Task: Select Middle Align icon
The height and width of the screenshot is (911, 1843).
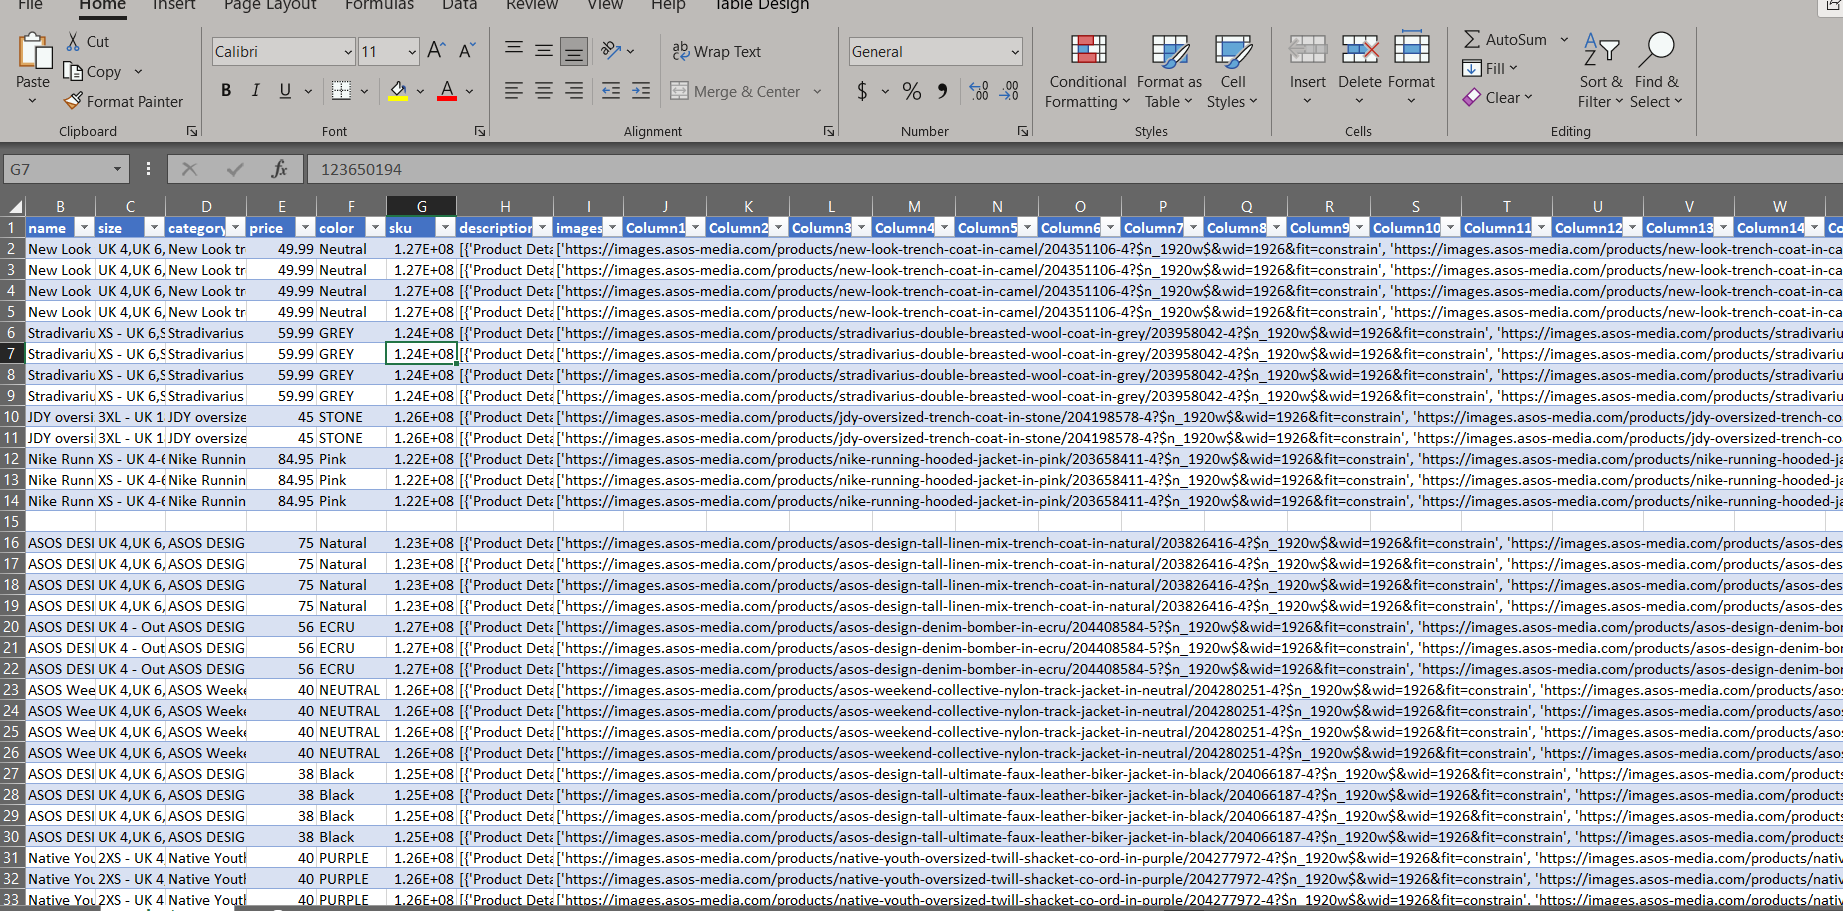Action: point(543,50)
